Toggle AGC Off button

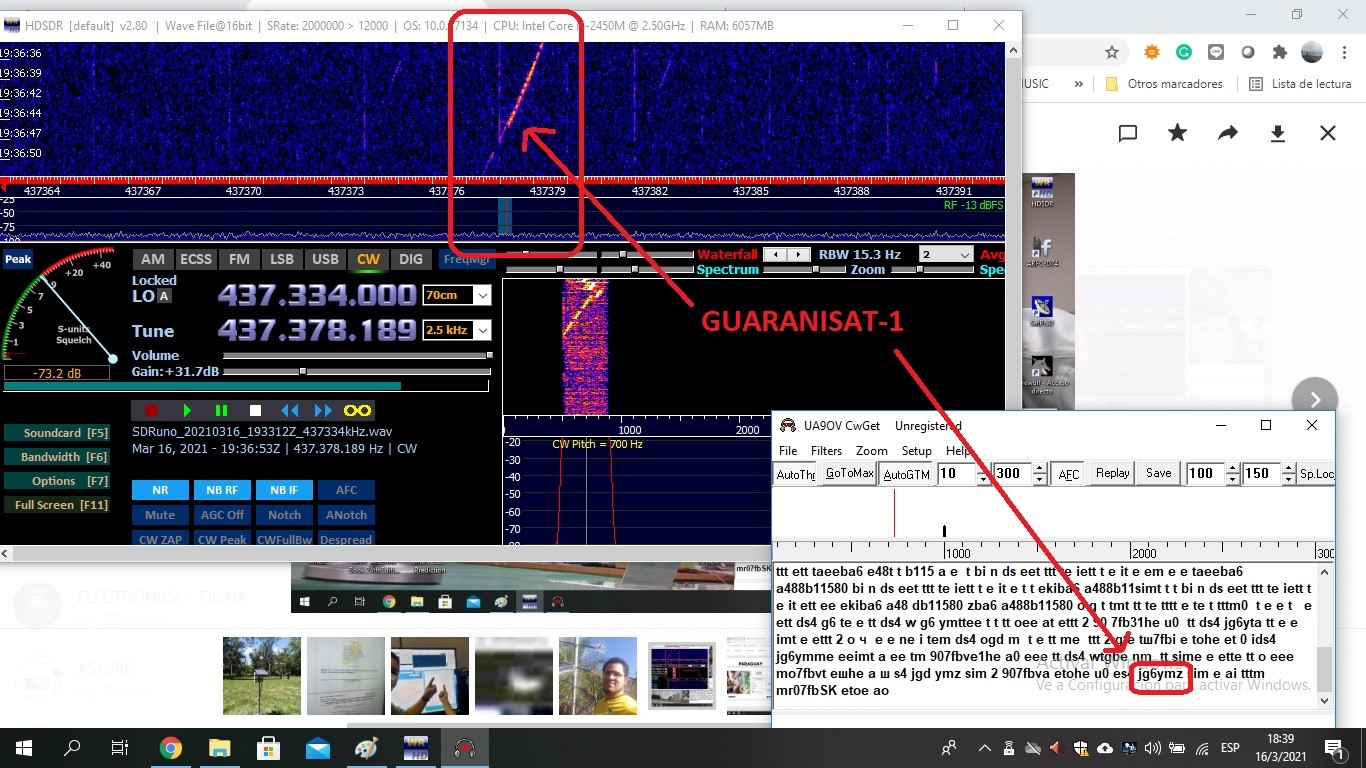222,515
